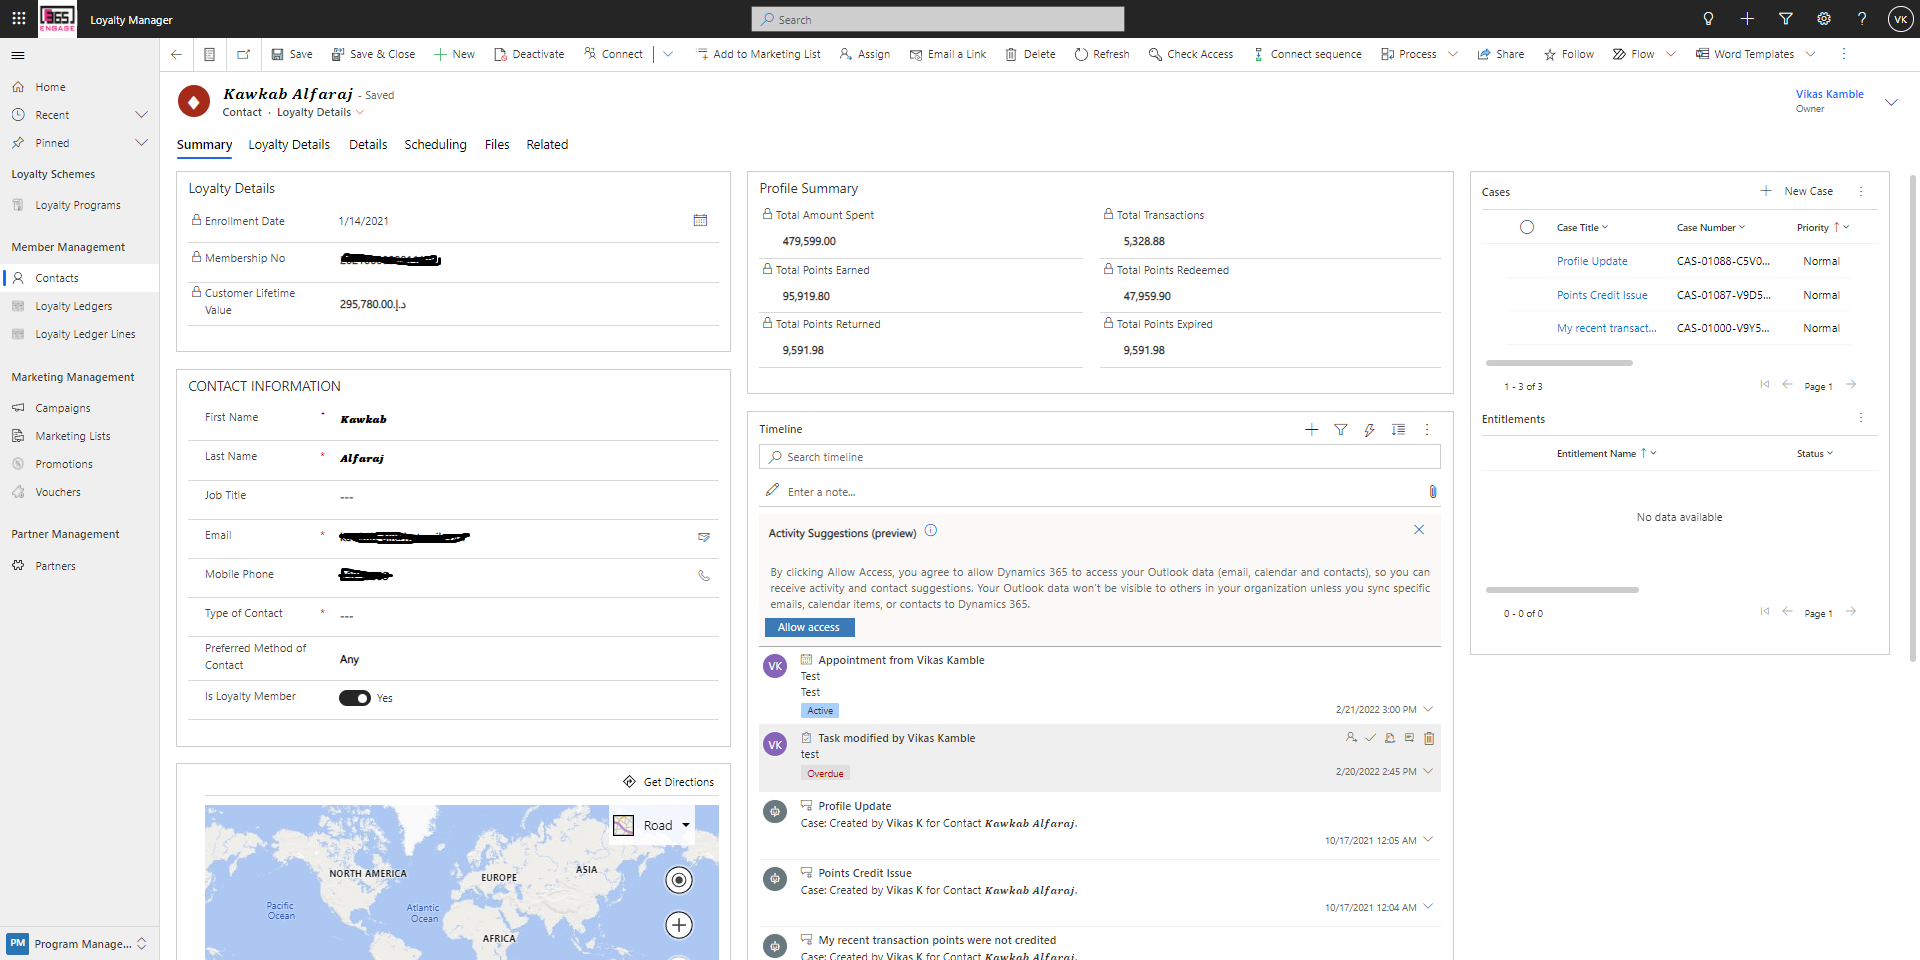
Task: Open the Related tab
Action: click(x=547, y=144)
